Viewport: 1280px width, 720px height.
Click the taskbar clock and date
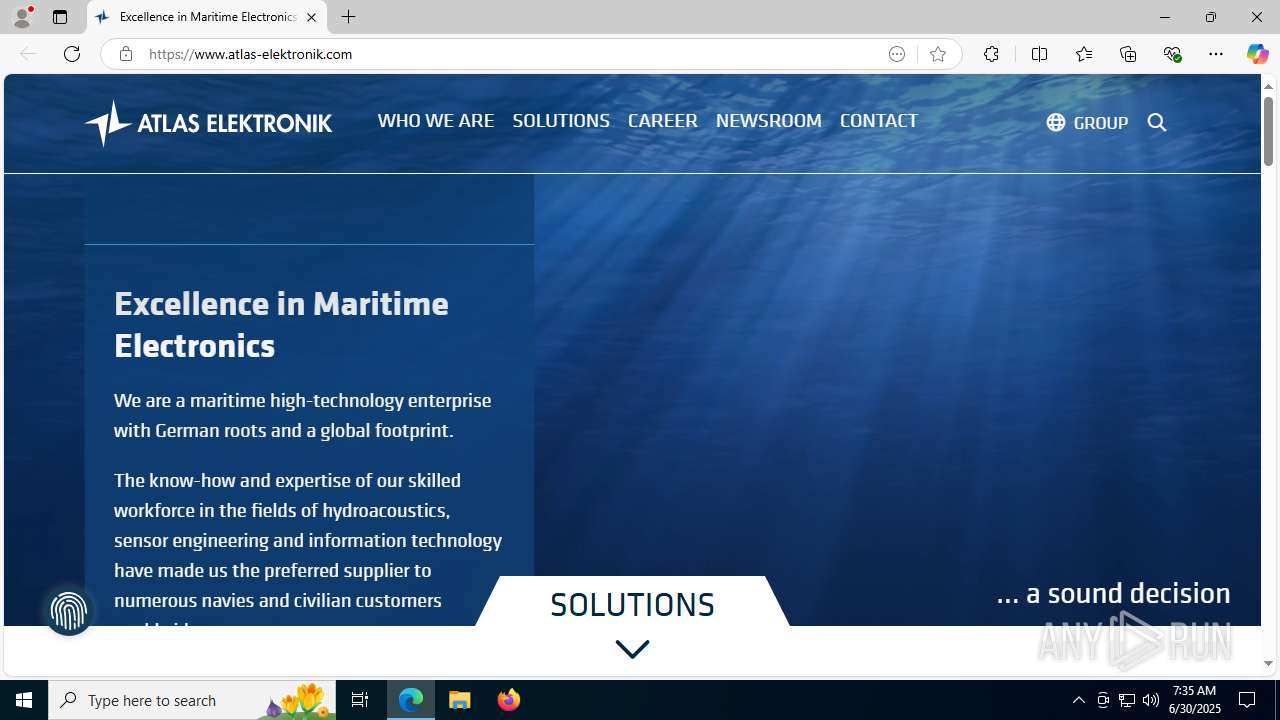click(x=1195, y=700)
